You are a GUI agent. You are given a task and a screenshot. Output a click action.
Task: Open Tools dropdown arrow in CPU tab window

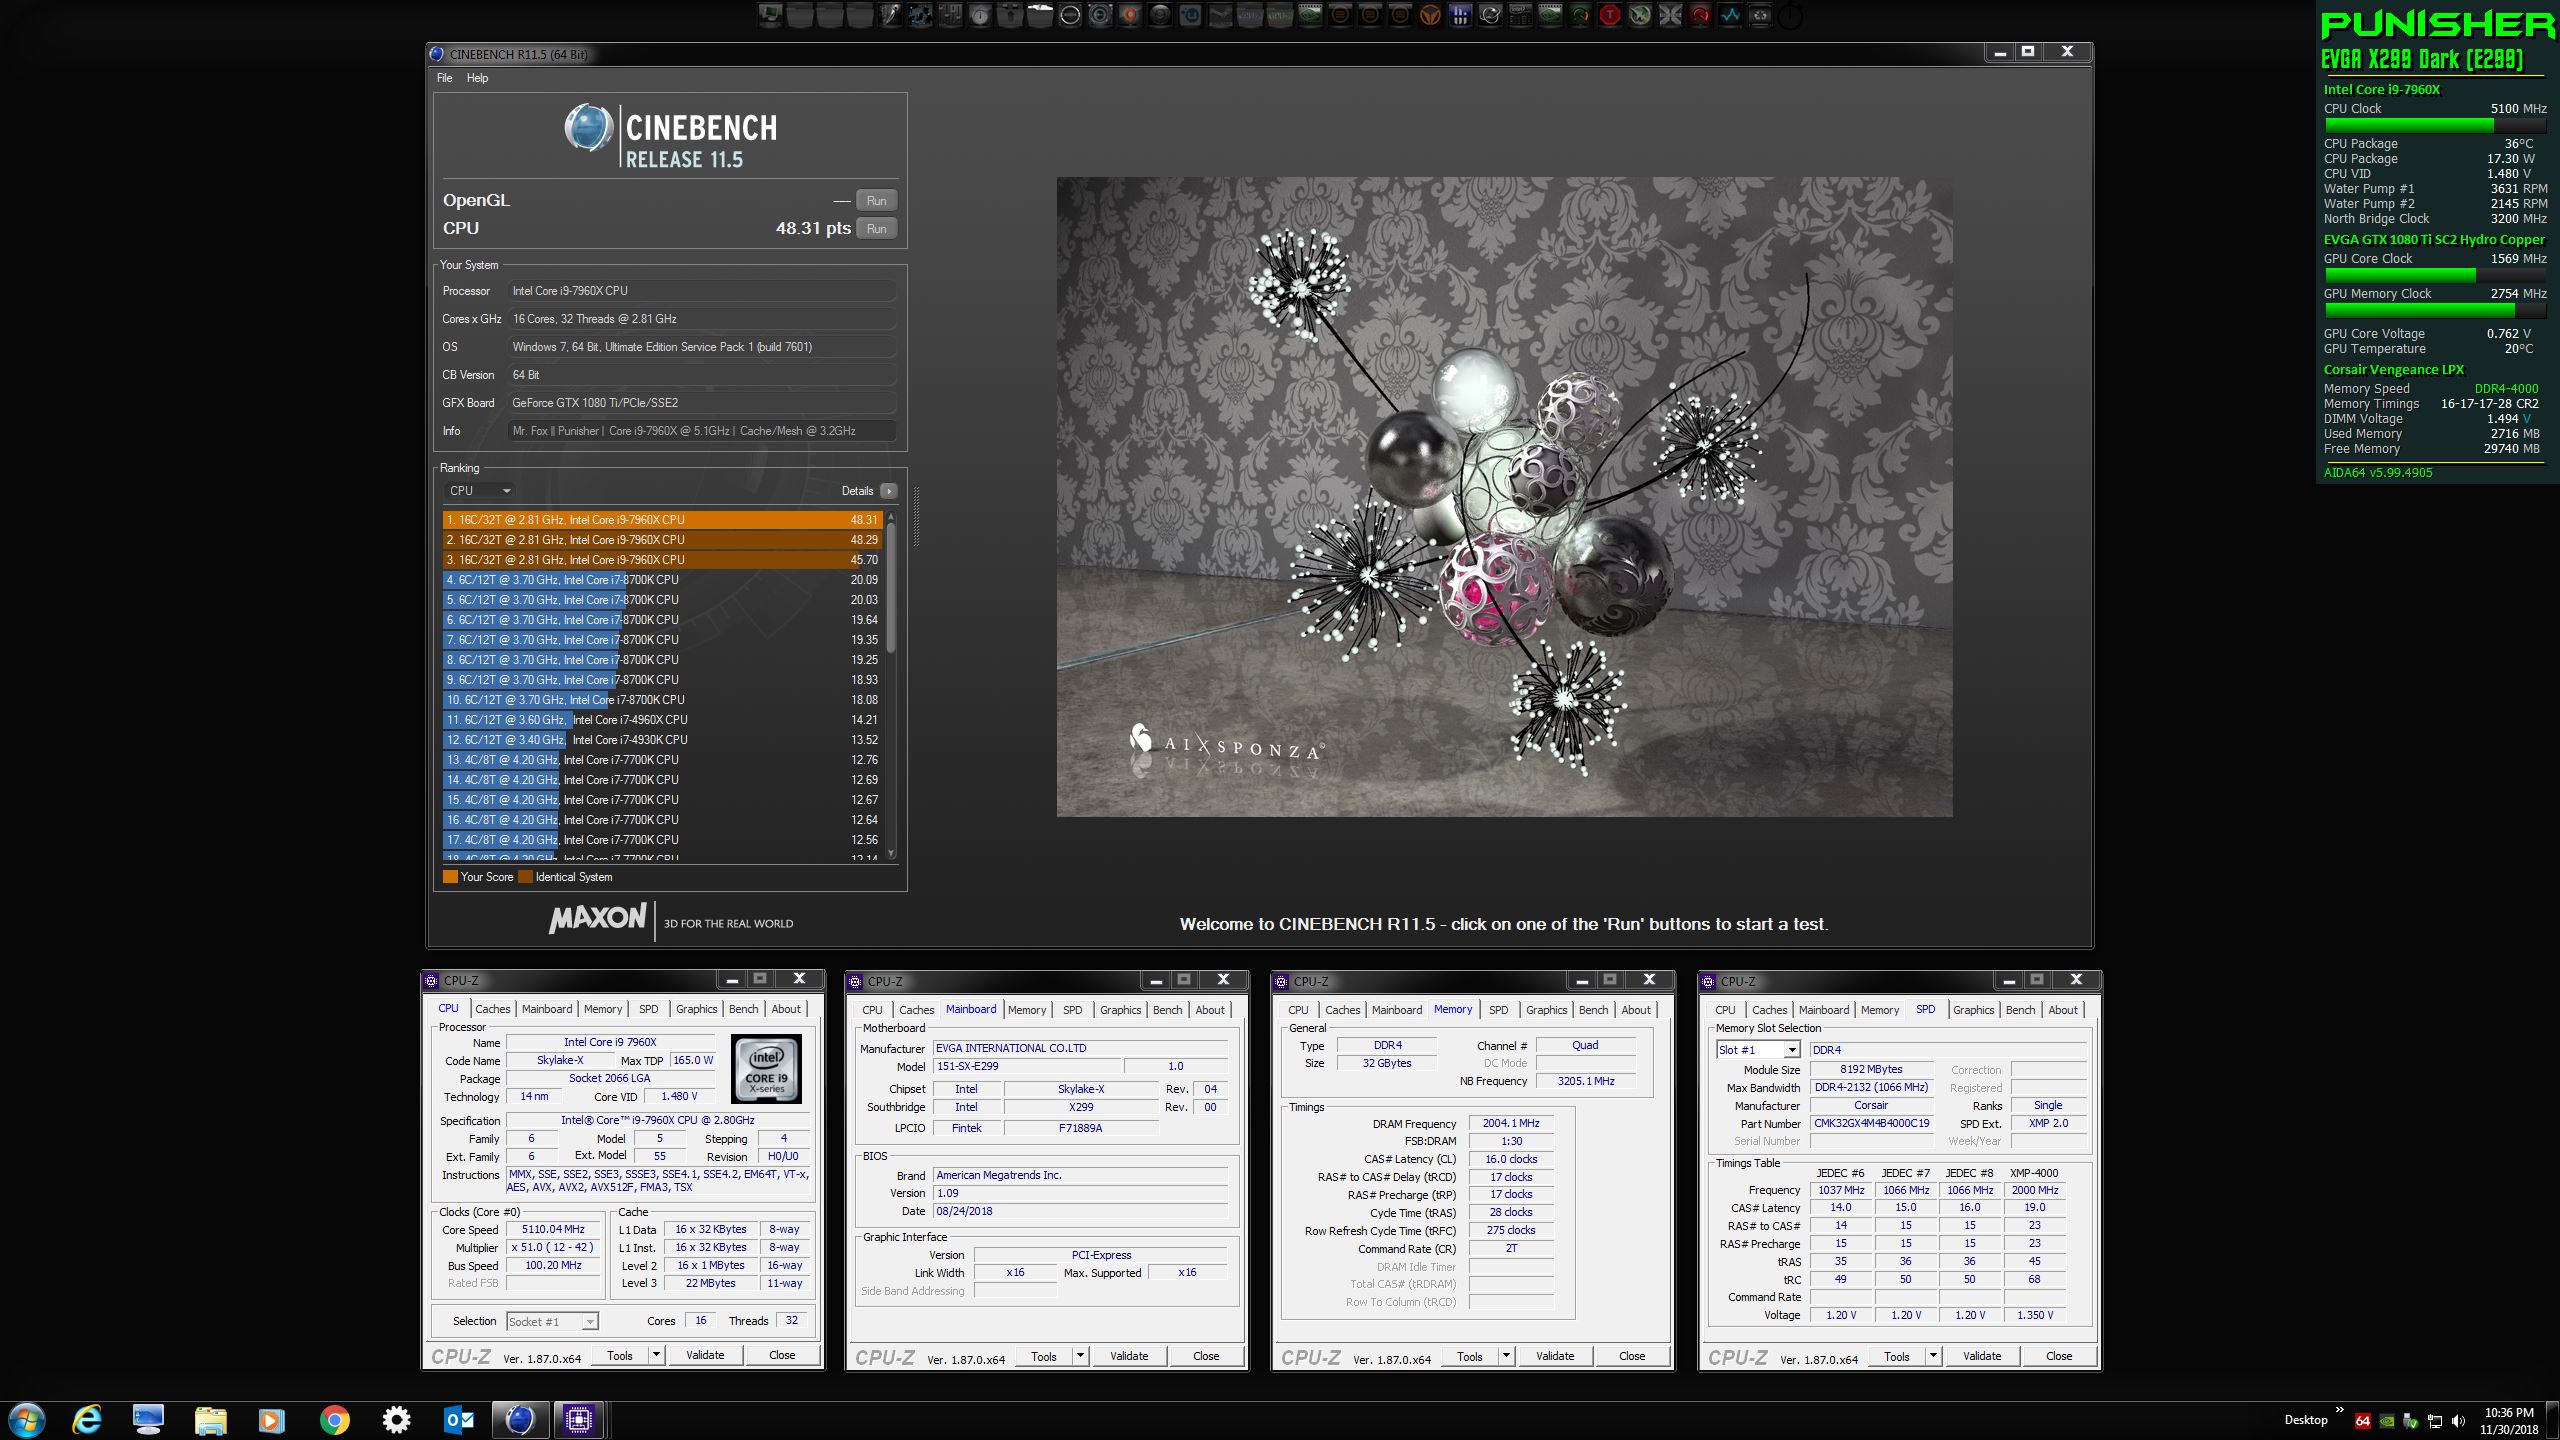point(657,1356)
